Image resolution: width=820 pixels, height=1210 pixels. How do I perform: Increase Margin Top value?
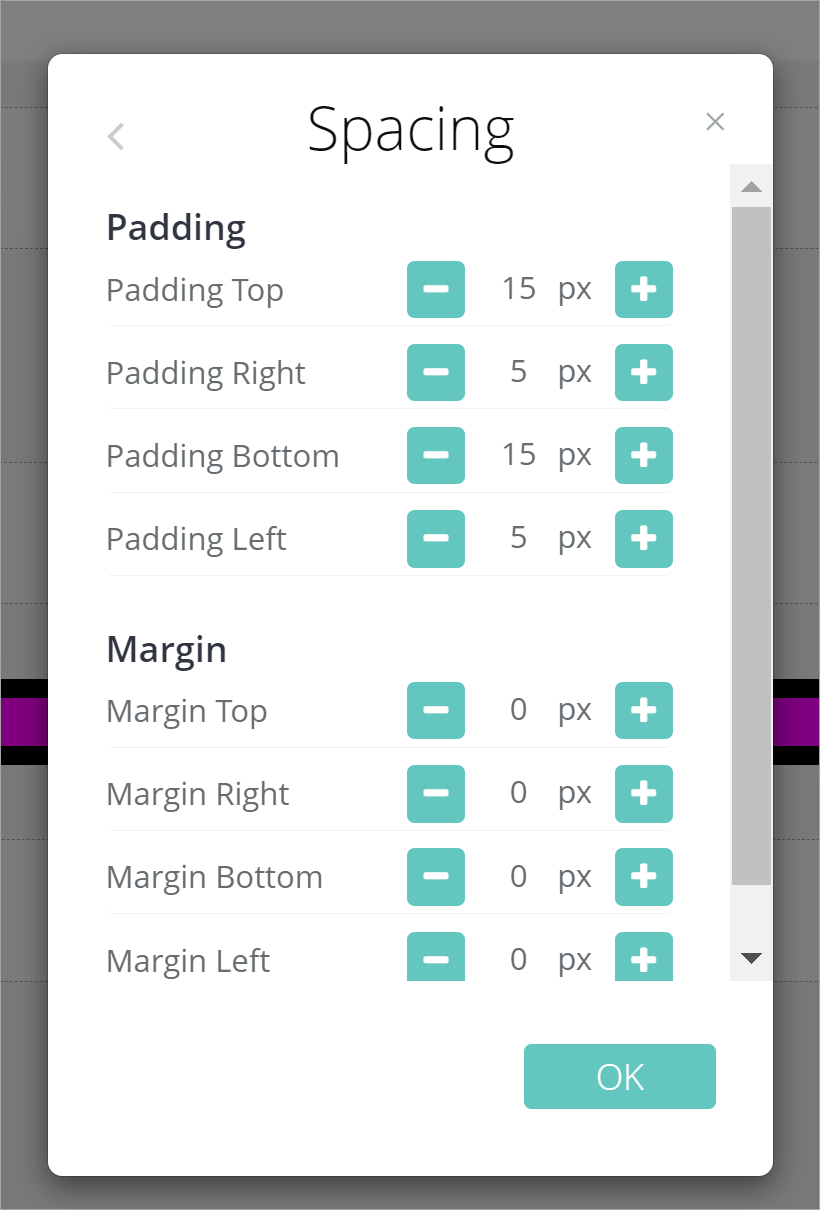click(644, 711)
